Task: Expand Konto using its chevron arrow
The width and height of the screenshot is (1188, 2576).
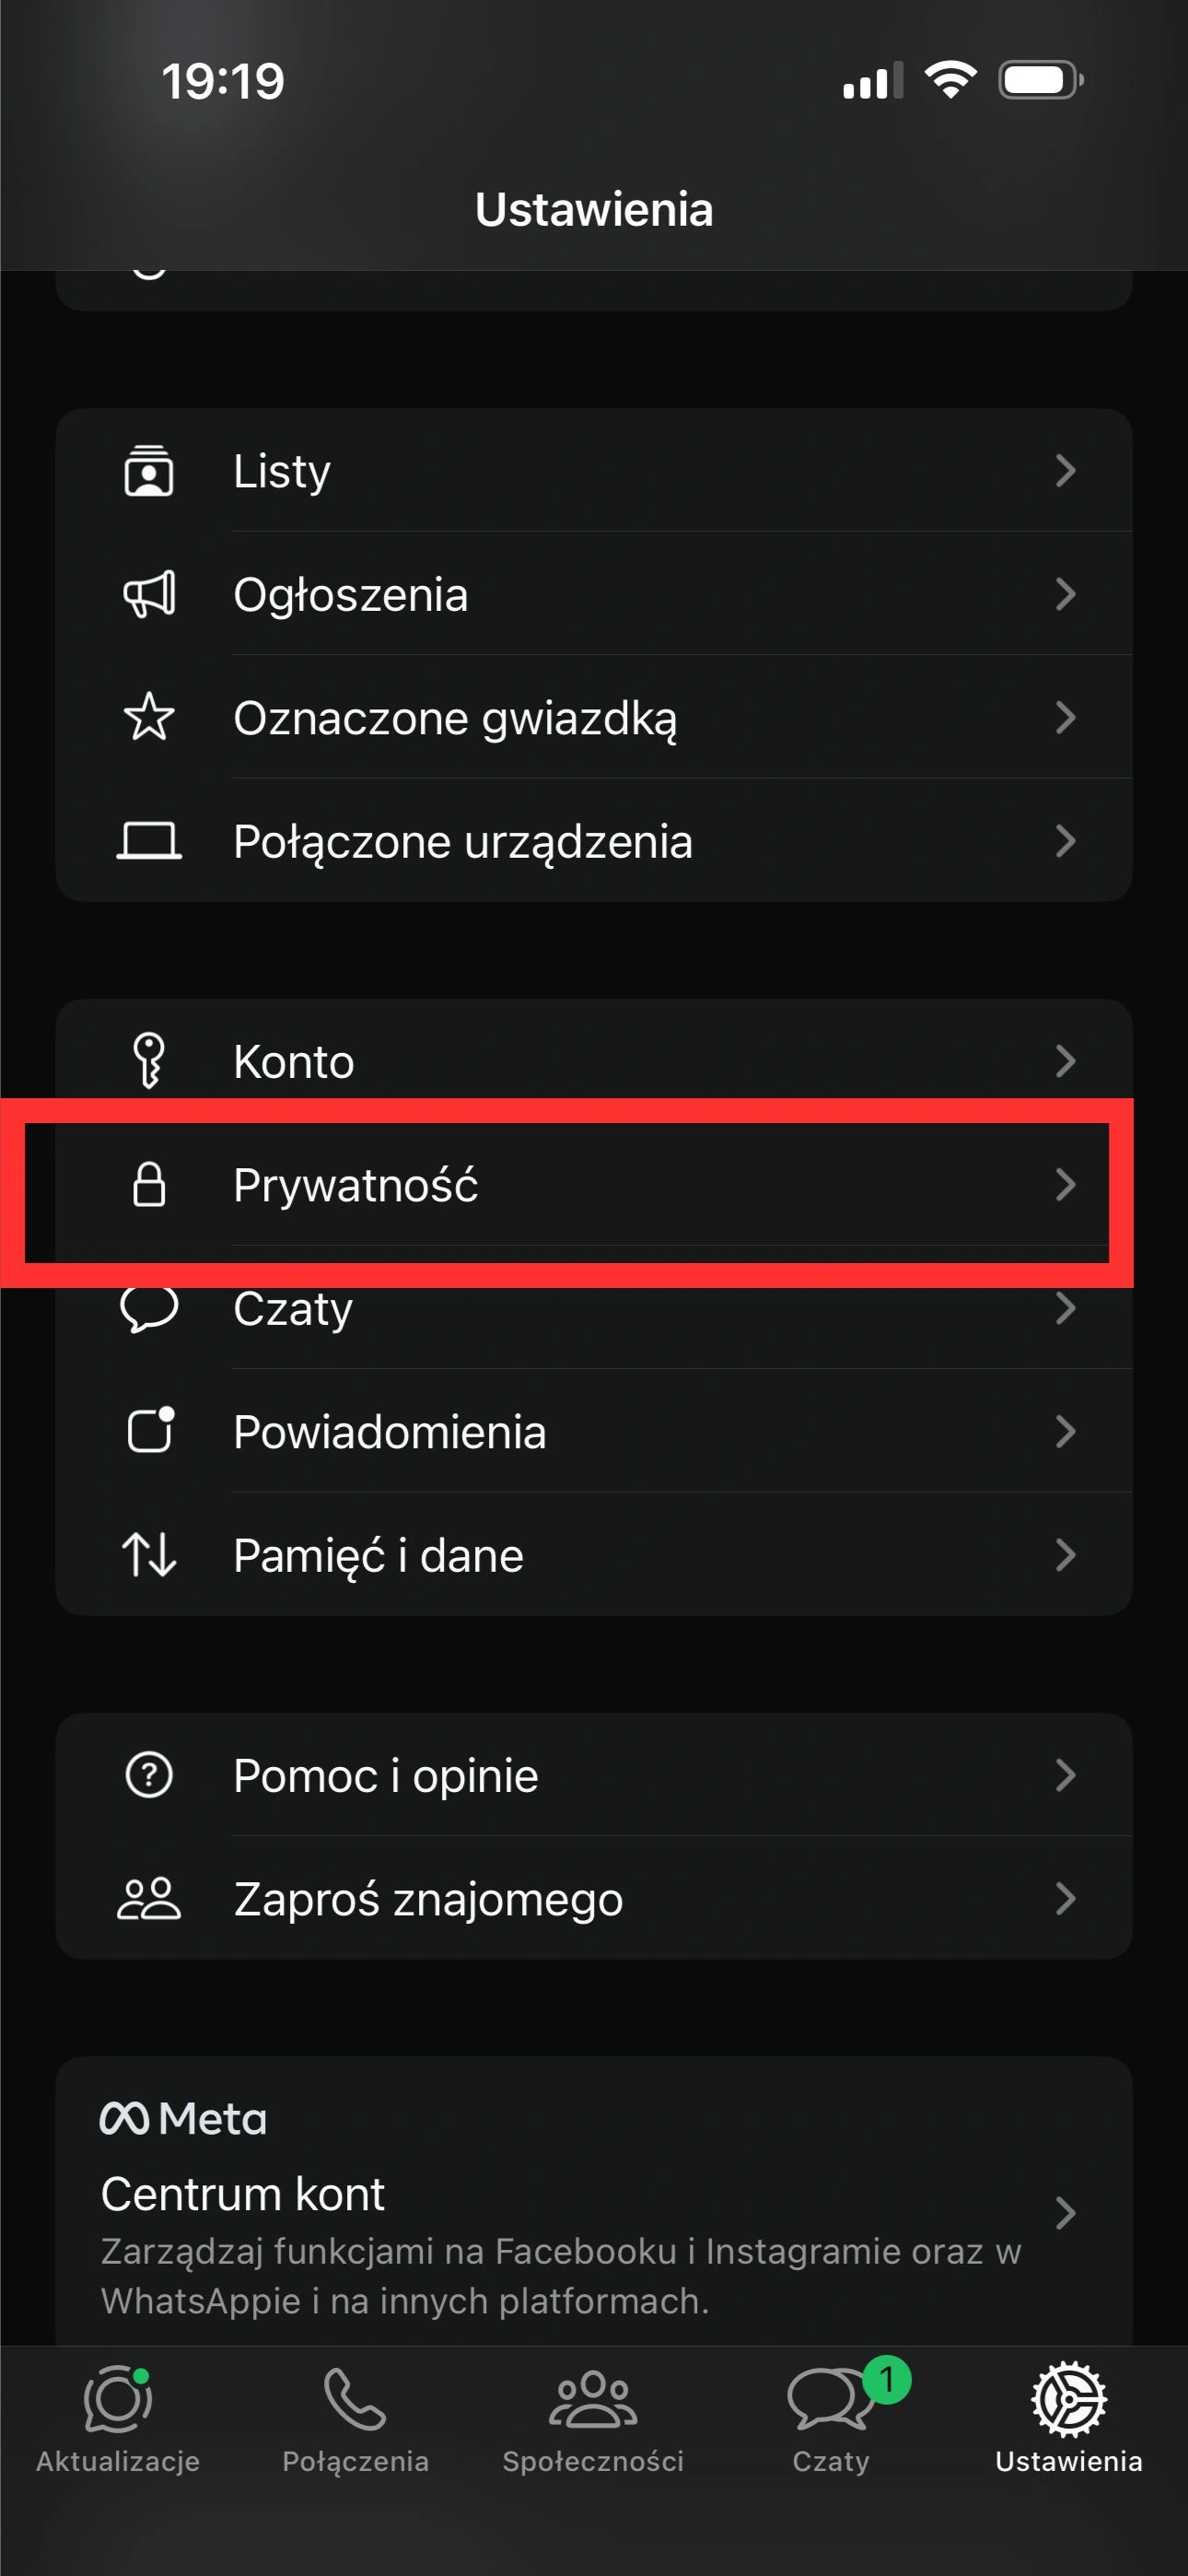Action: (1065, 1061)
